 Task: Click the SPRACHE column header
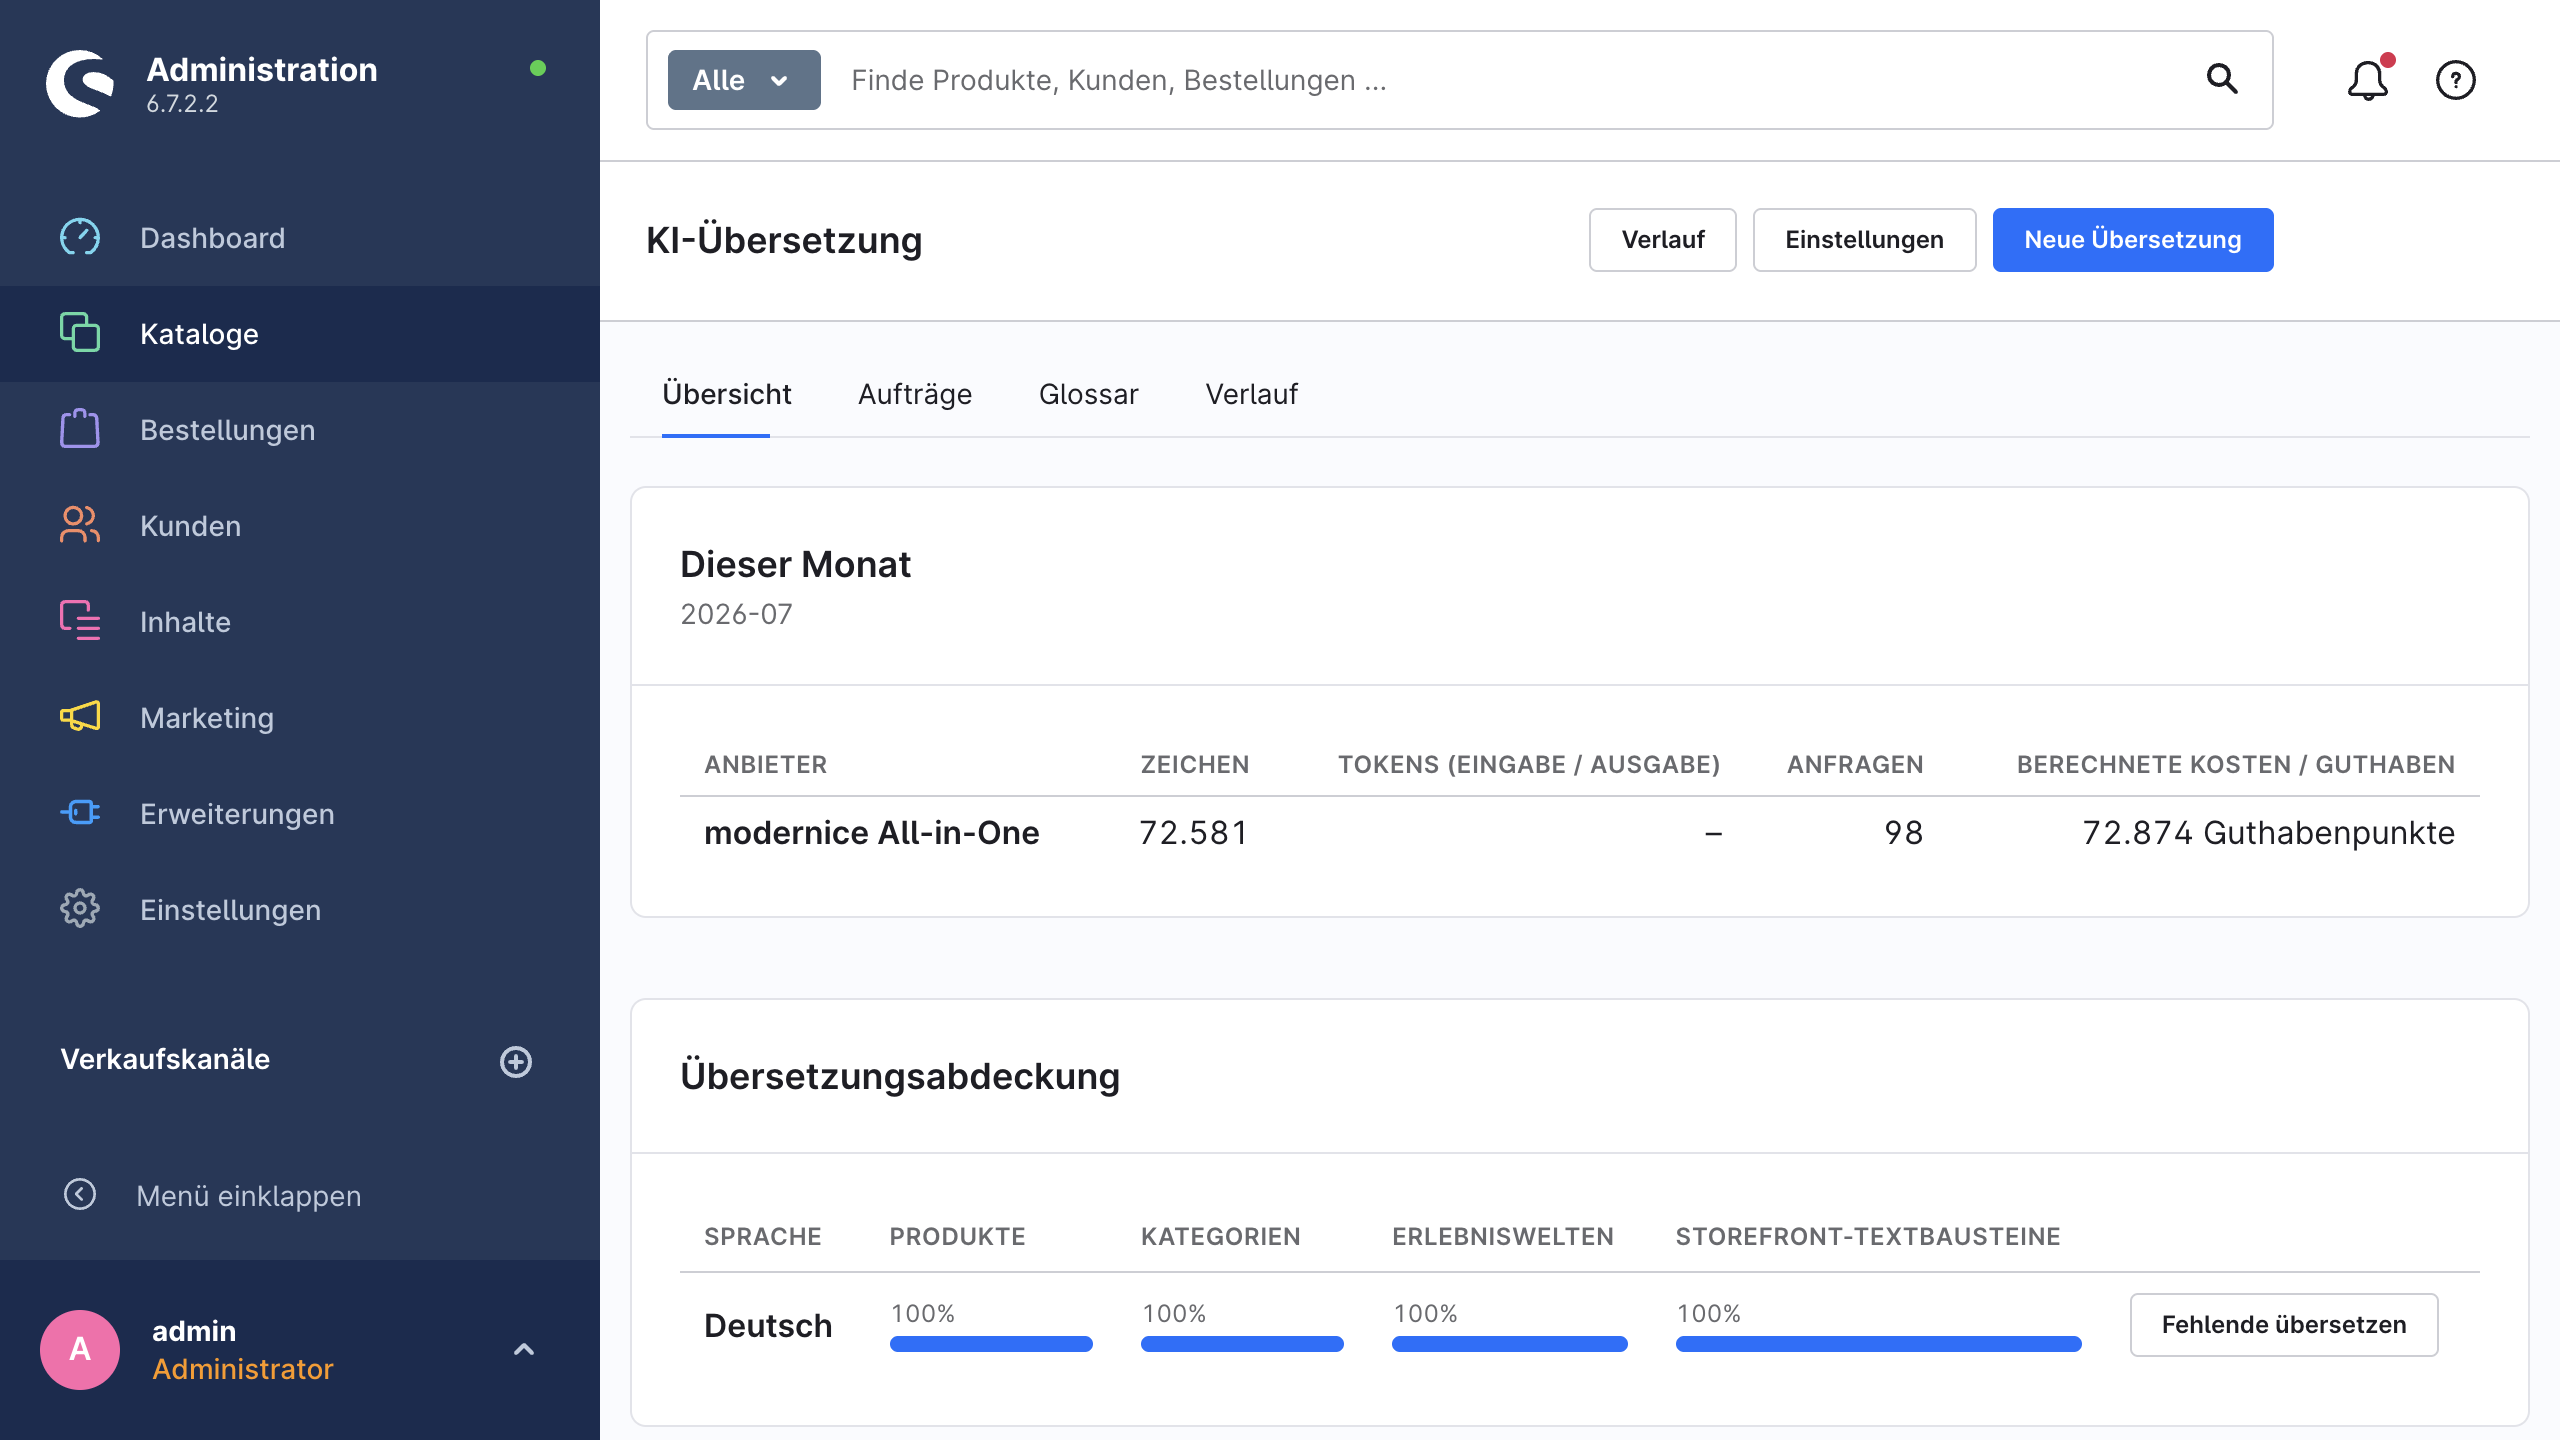click(x=763, y=1237)
